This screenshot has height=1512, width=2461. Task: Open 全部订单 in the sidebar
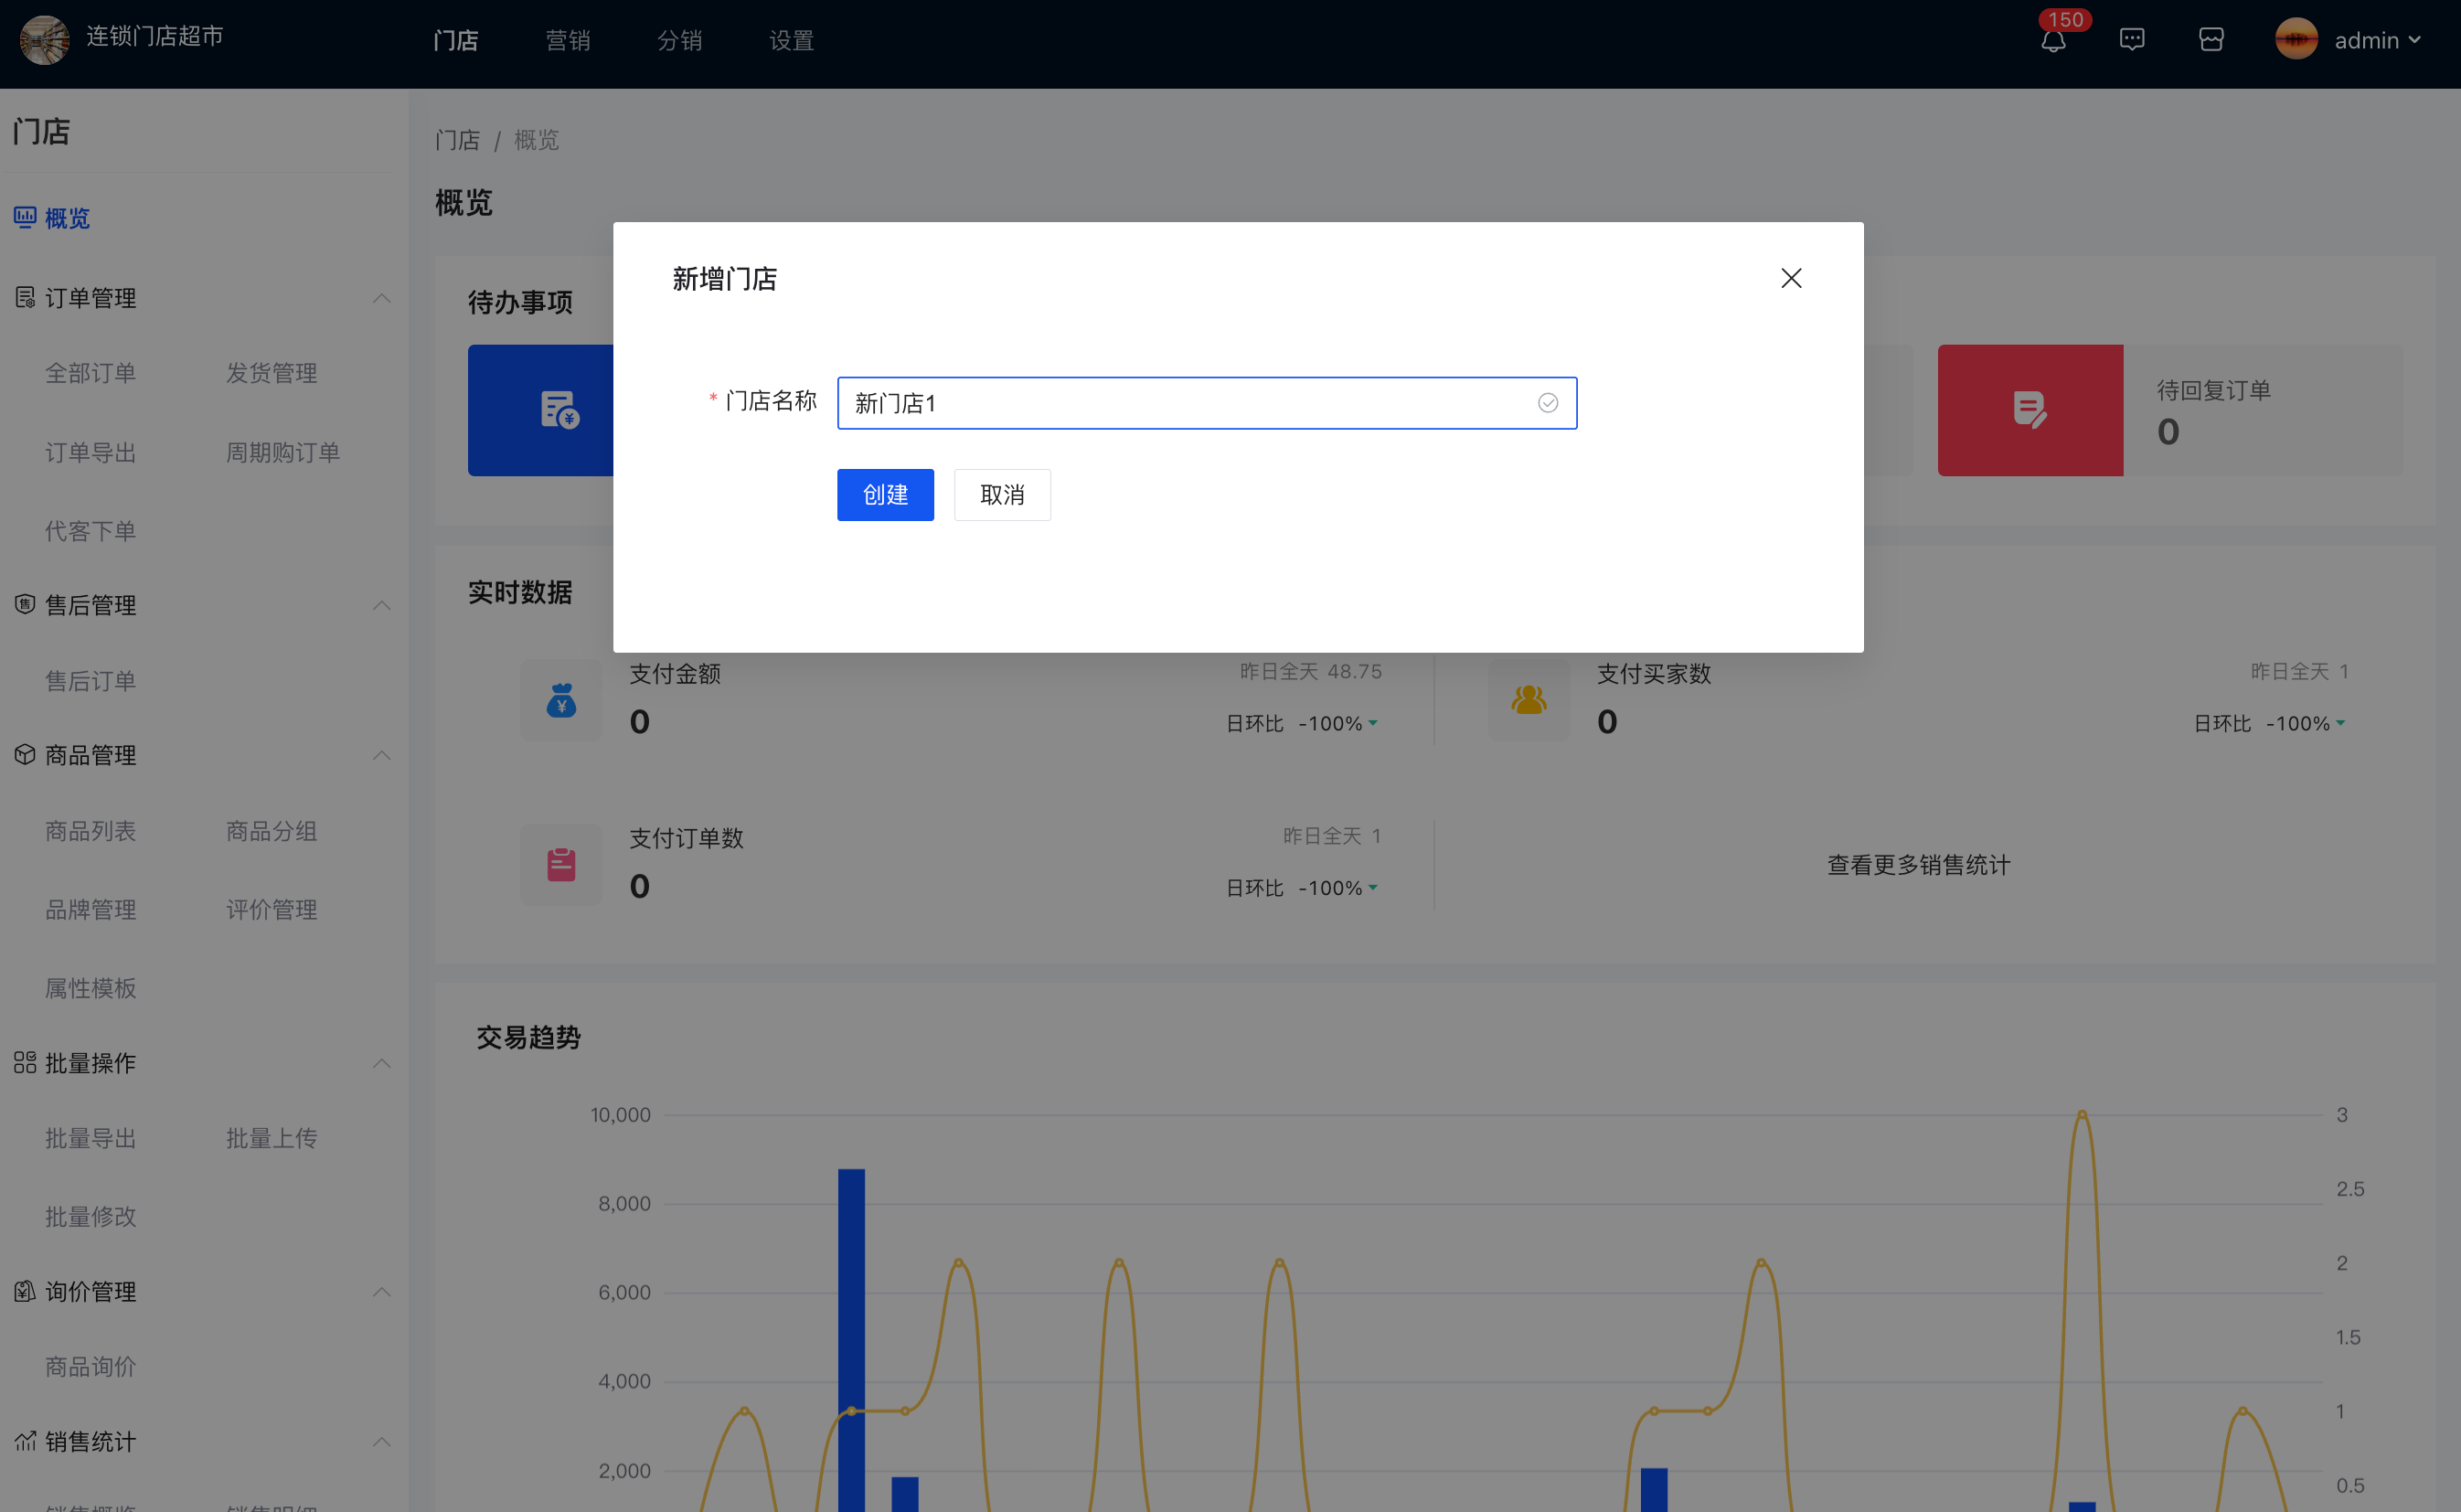(90, 373)
